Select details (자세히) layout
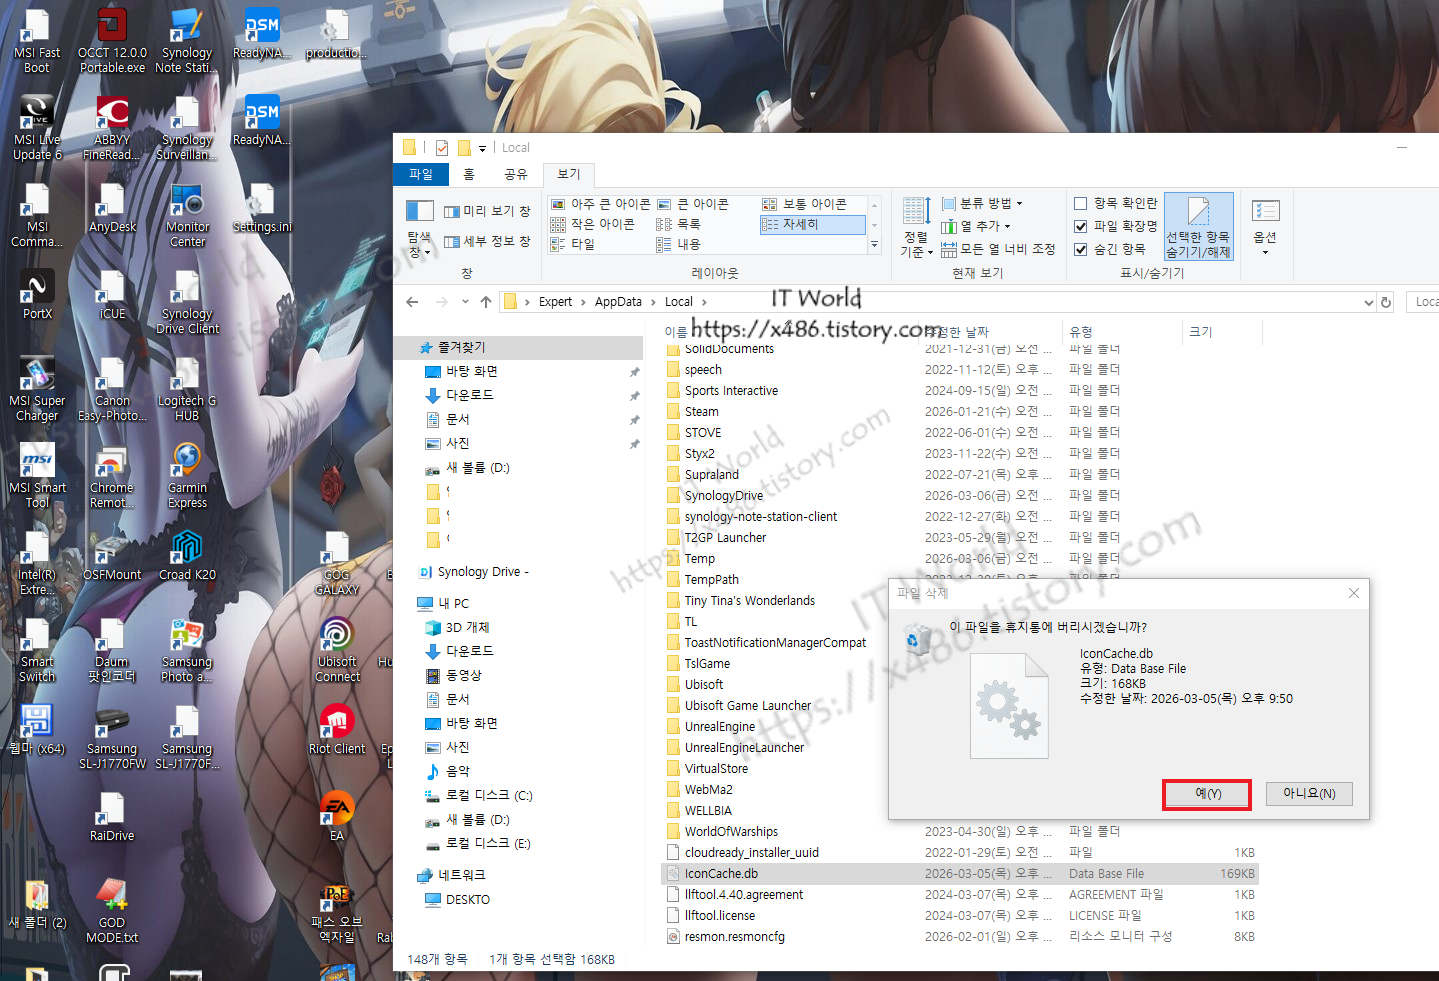Viewport: 1439px width, 981px height. point(812,224)
